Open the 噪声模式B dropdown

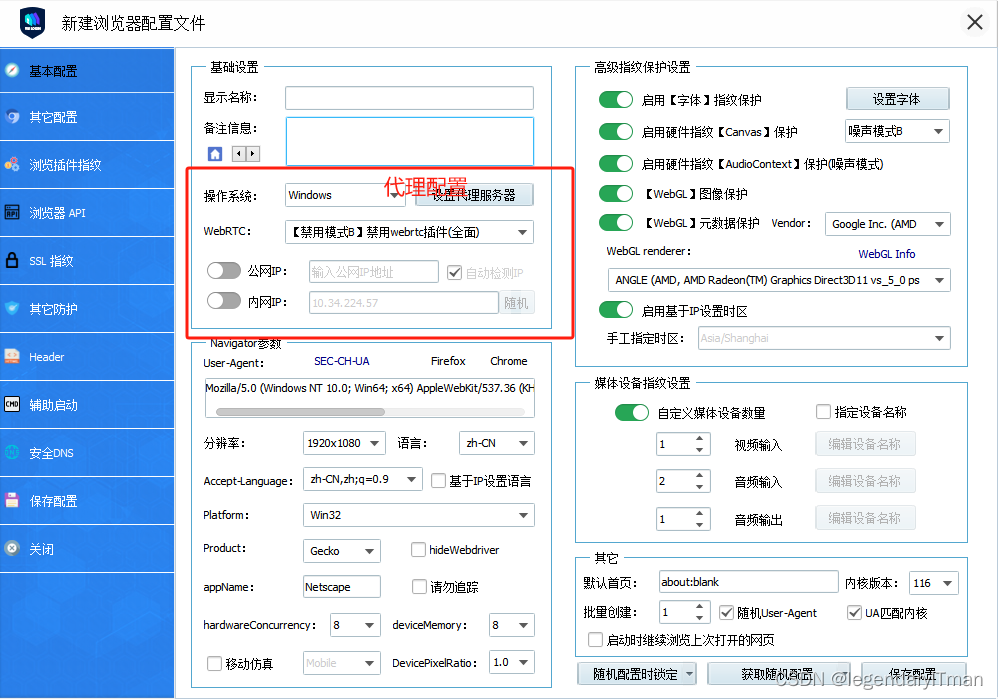[x=897, y=131]
